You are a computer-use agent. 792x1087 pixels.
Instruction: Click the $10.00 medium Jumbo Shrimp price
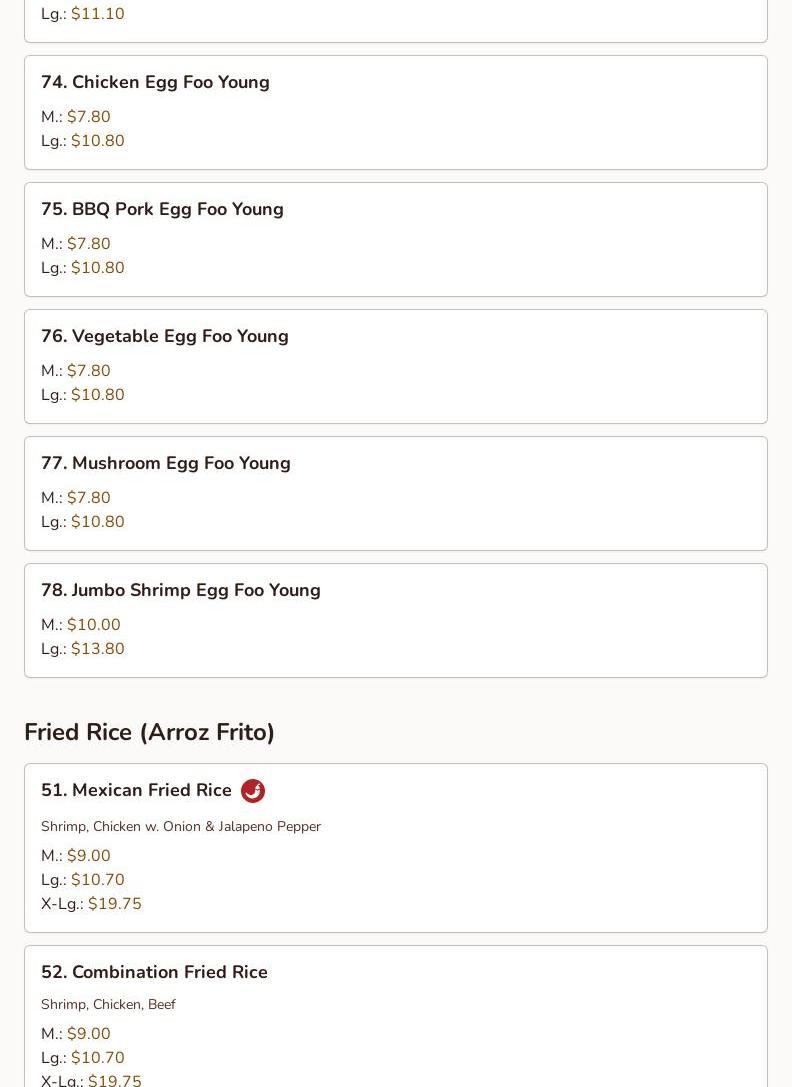[94, 625]
